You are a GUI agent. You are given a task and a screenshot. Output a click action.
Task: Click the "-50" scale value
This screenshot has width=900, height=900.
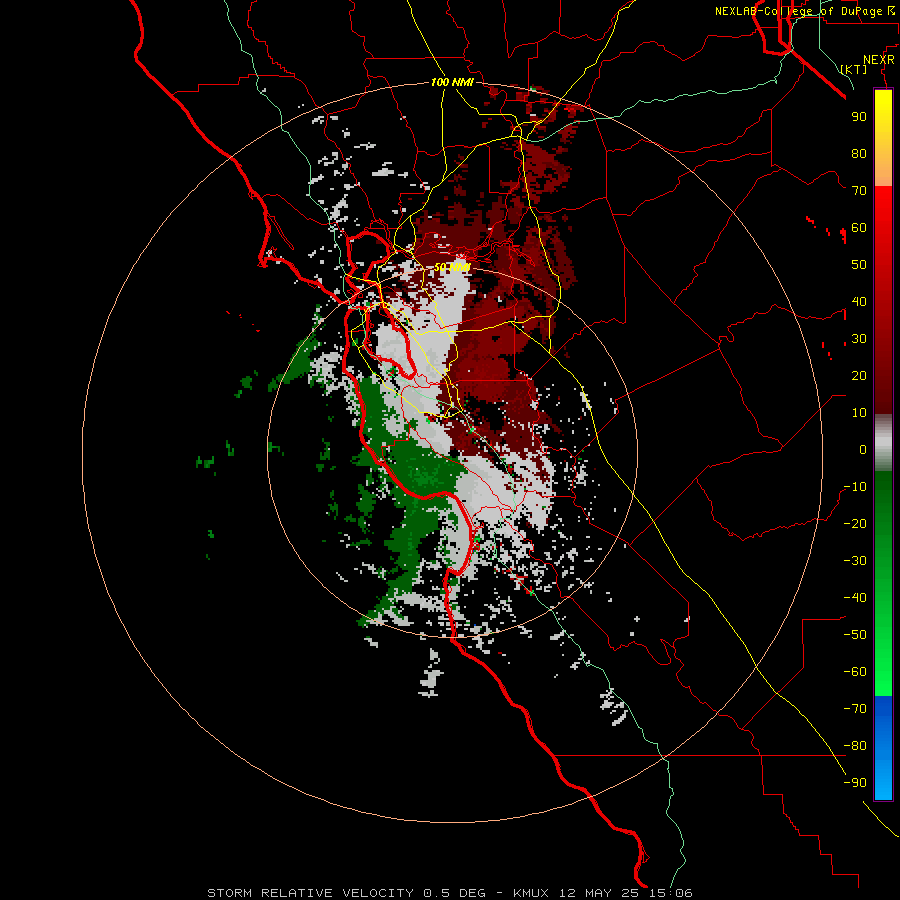click(x=855, y=635)
